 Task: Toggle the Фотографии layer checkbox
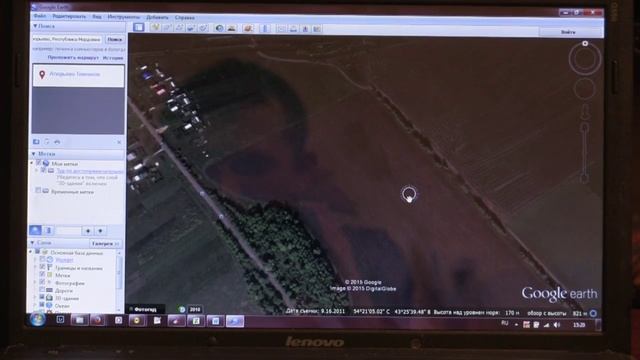pyautogui.click(x=42, y=282)
